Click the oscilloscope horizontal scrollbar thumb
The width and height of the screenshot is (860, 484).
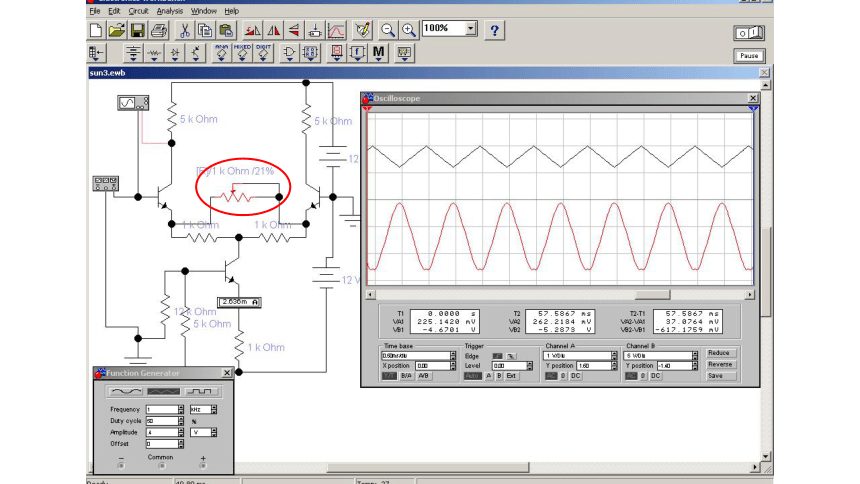pos(652,295)
